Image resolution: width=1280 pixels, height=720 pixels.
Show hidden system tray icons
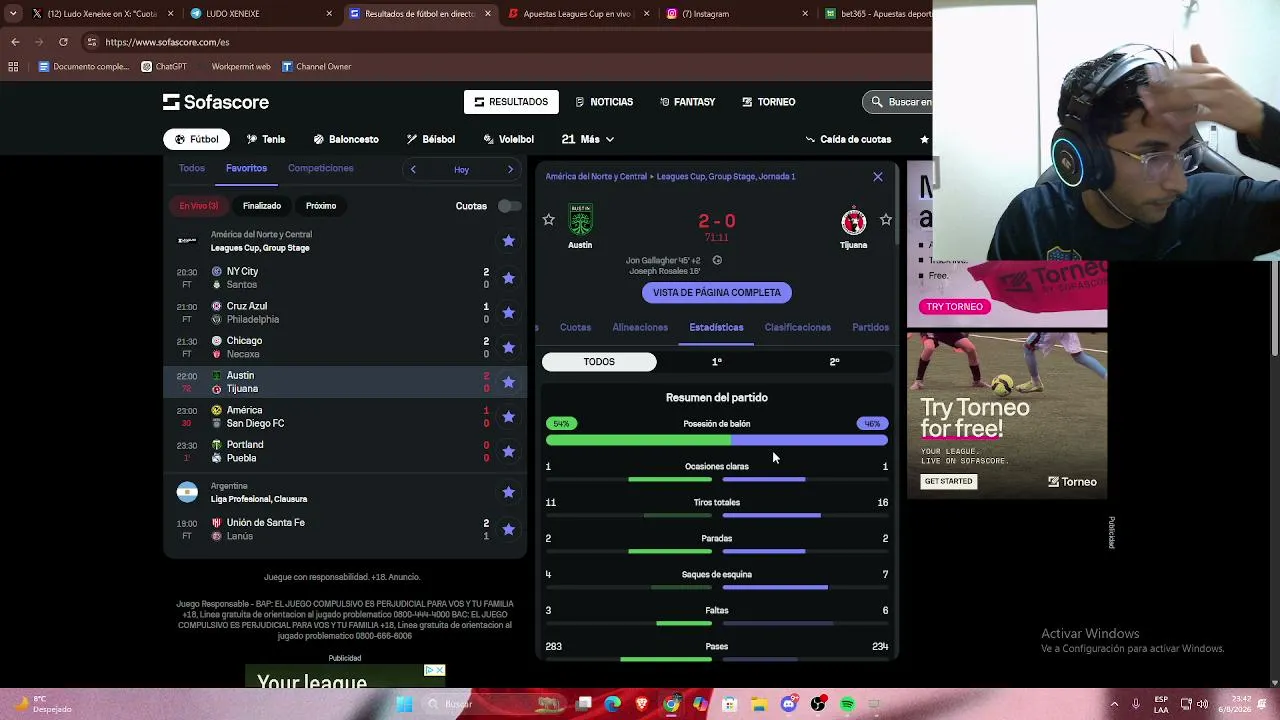coord(1114,704)
